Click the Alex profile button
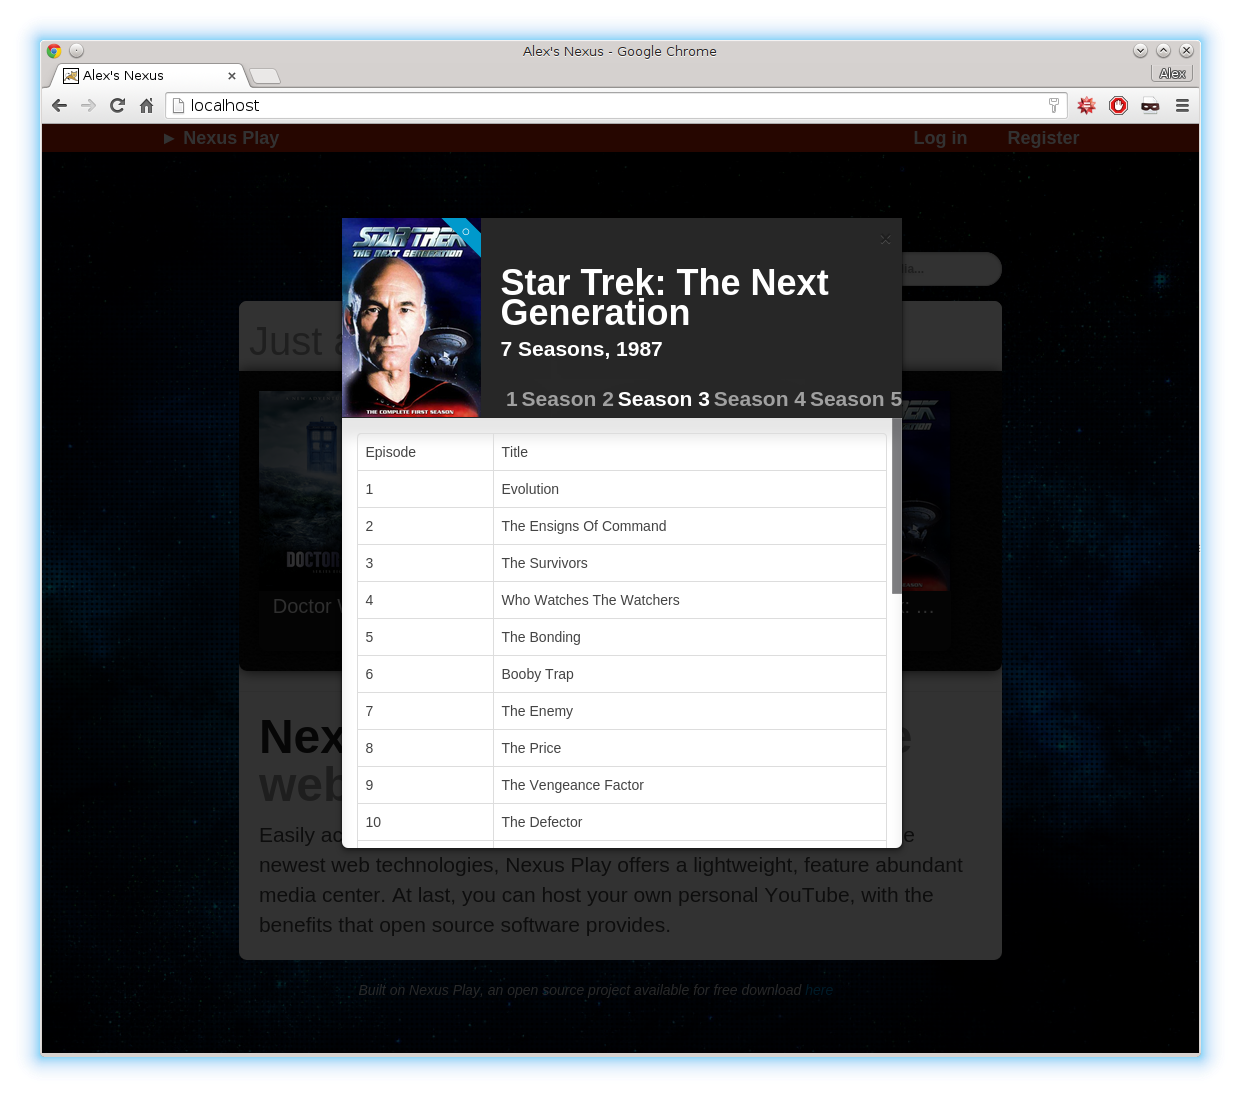 coord(1172,73)
